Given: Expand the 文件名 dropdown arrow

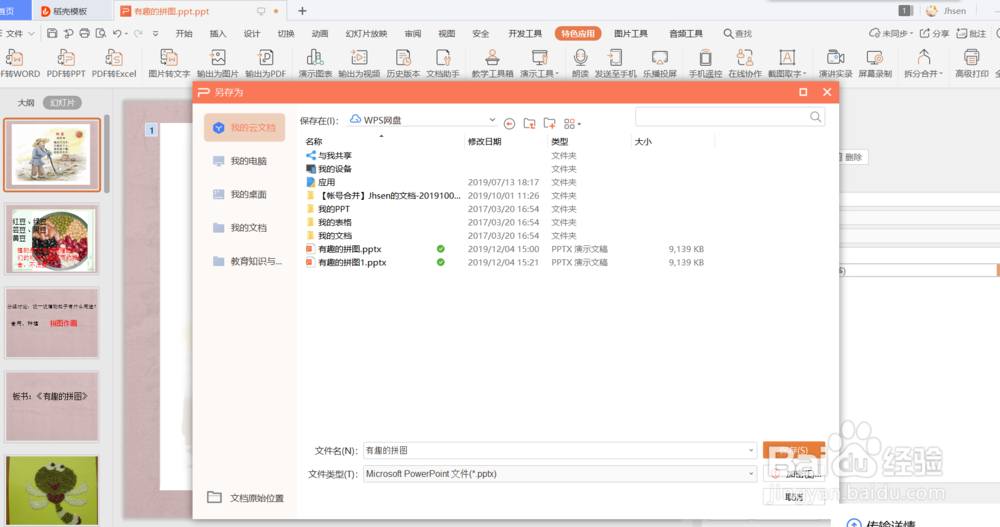Looking at the screenshot, I should [751, 450].
